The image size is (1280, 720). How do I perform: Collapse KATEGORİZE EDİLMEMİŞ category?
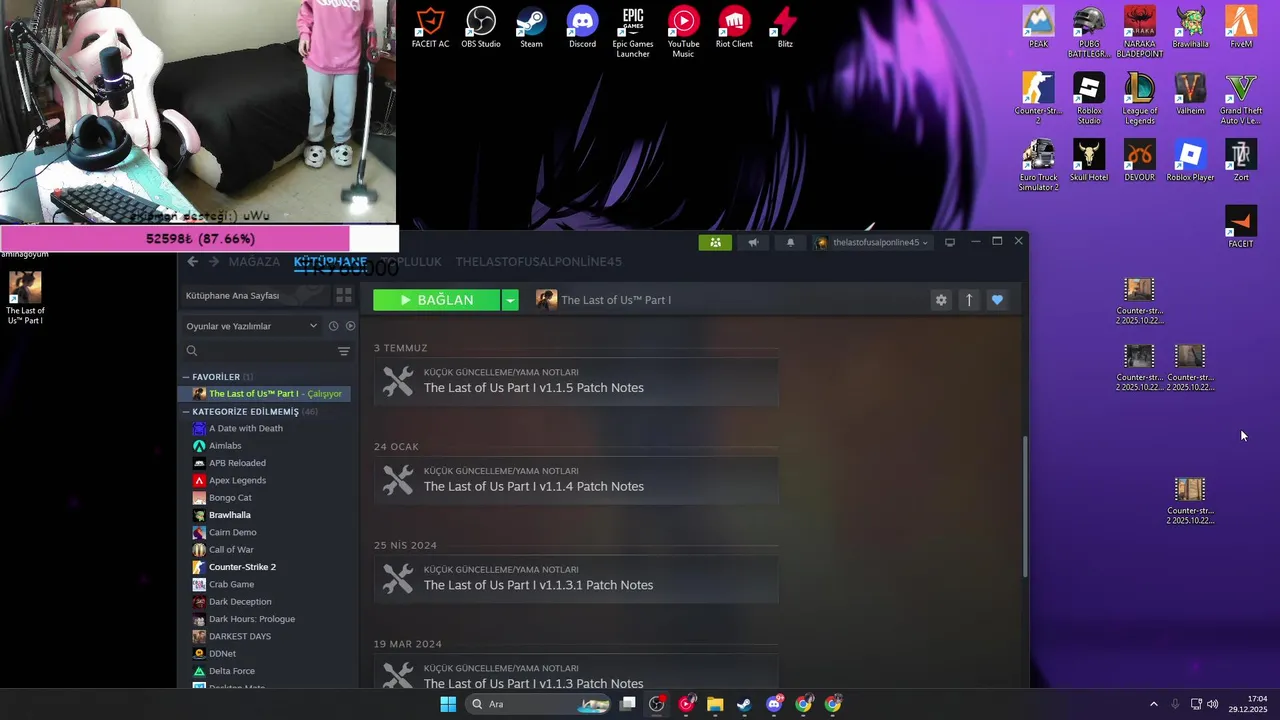click(186, 411)
